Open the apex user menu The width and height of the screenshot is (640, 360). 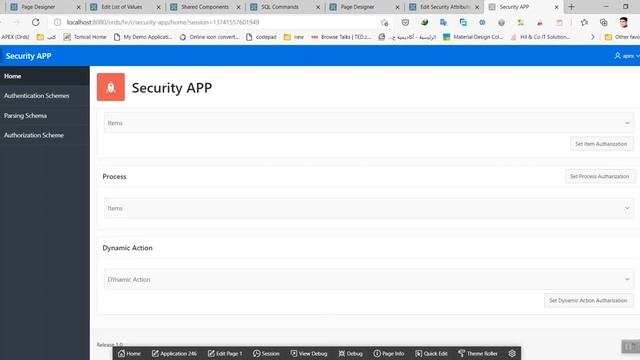point(627,56)
